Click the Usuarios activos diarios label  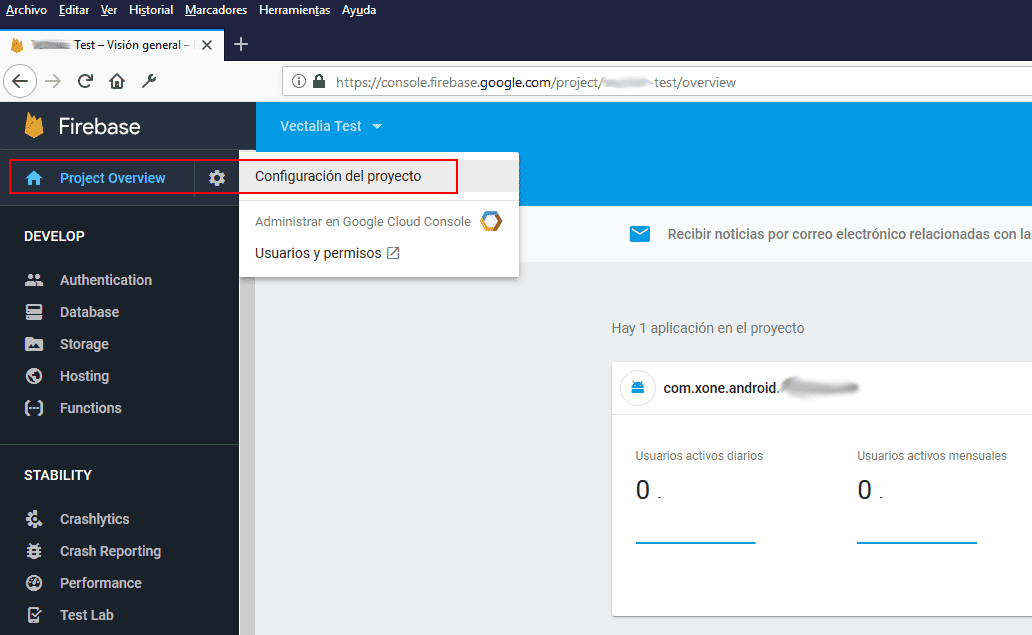click(x=699, y=455)
